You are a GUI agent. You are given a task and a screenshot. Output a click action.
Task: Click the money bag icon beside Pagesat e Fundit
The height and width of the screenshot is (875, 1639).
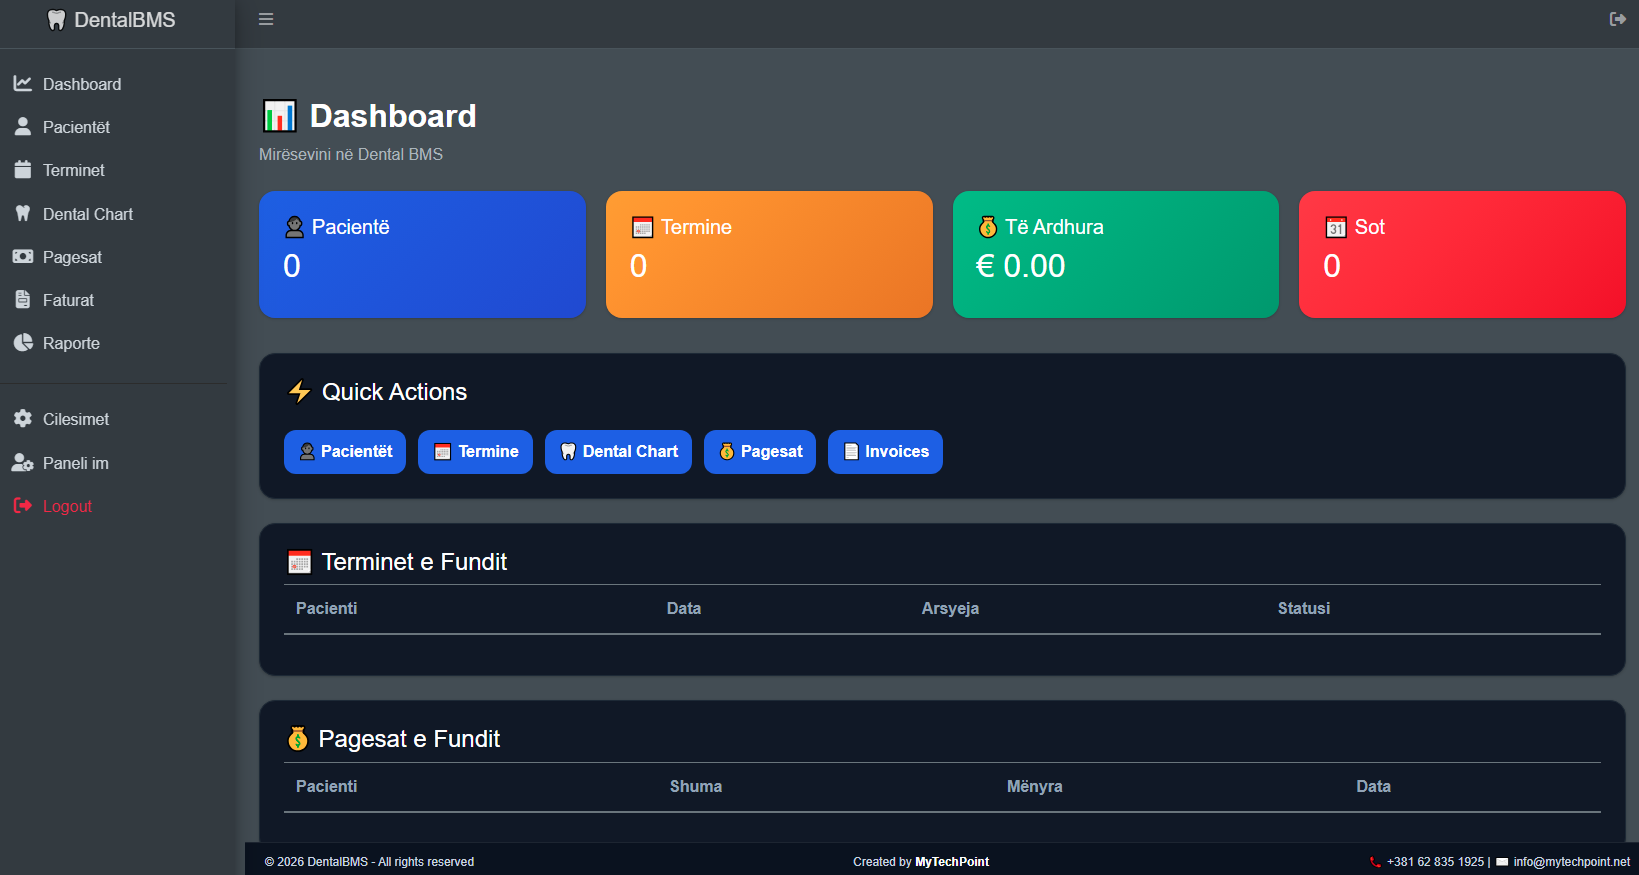(298, 739)
